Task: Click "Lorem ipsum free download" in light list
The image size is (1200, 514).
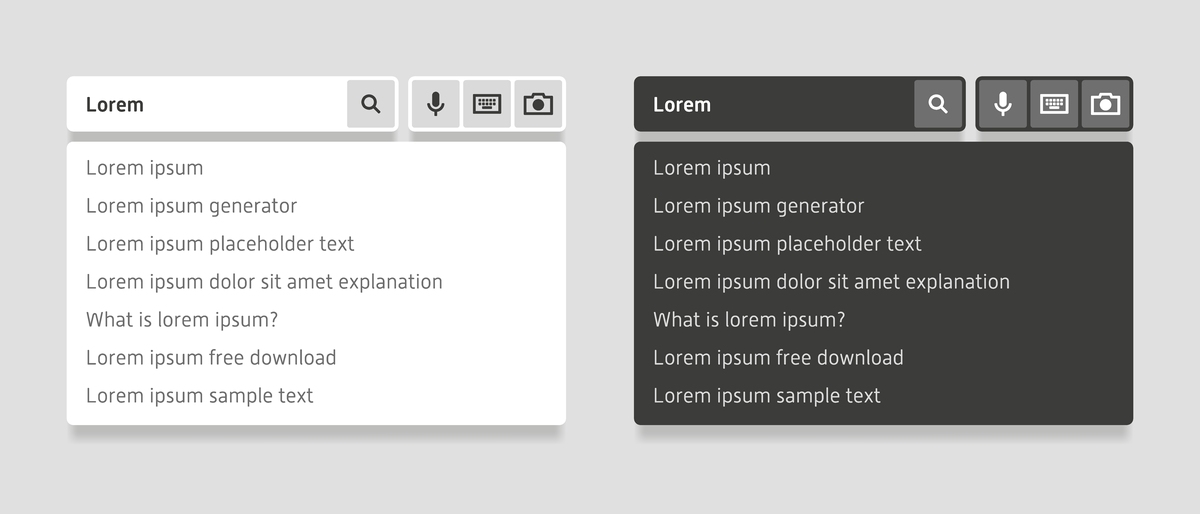Action: pos(211,358)
